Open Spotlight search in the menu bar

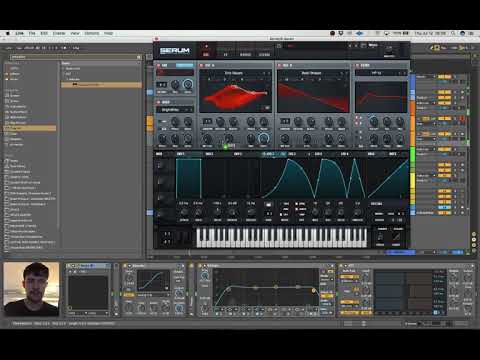(x=453, y=33)
